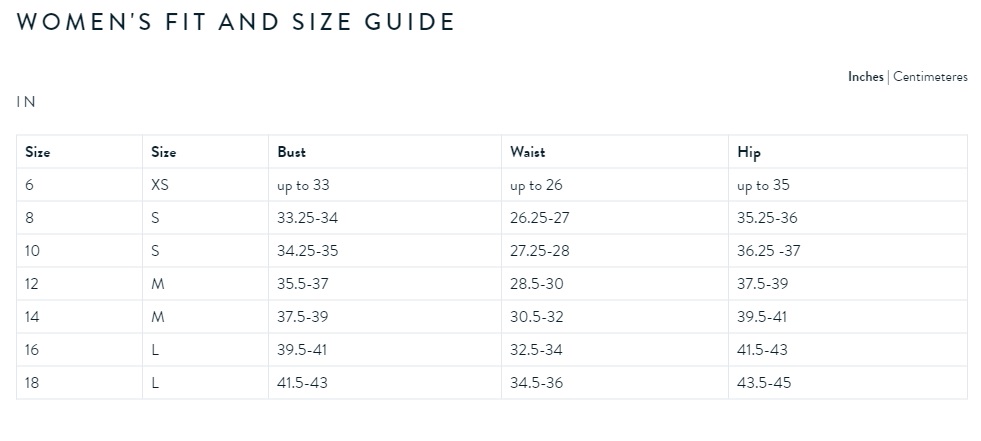This screenshot has height=441, width=981.
Task: Click bust measurement 39.5-41
Action: (x=302, y=350)
